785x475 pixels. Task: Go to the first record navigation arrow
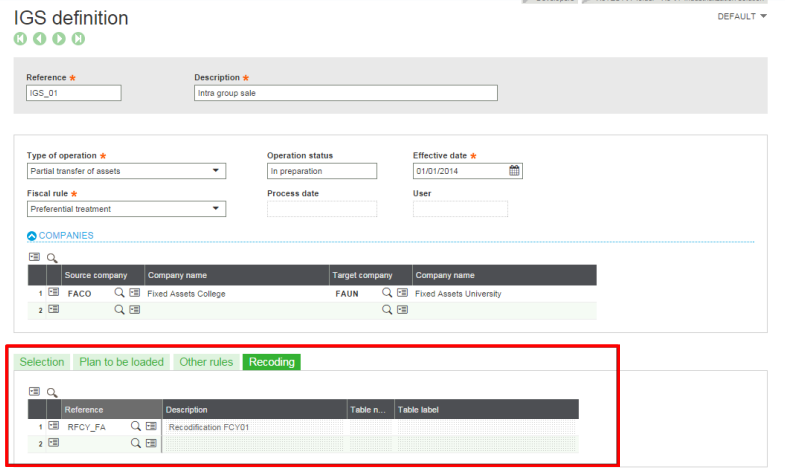pyautogui.click(x=21, y=39)
